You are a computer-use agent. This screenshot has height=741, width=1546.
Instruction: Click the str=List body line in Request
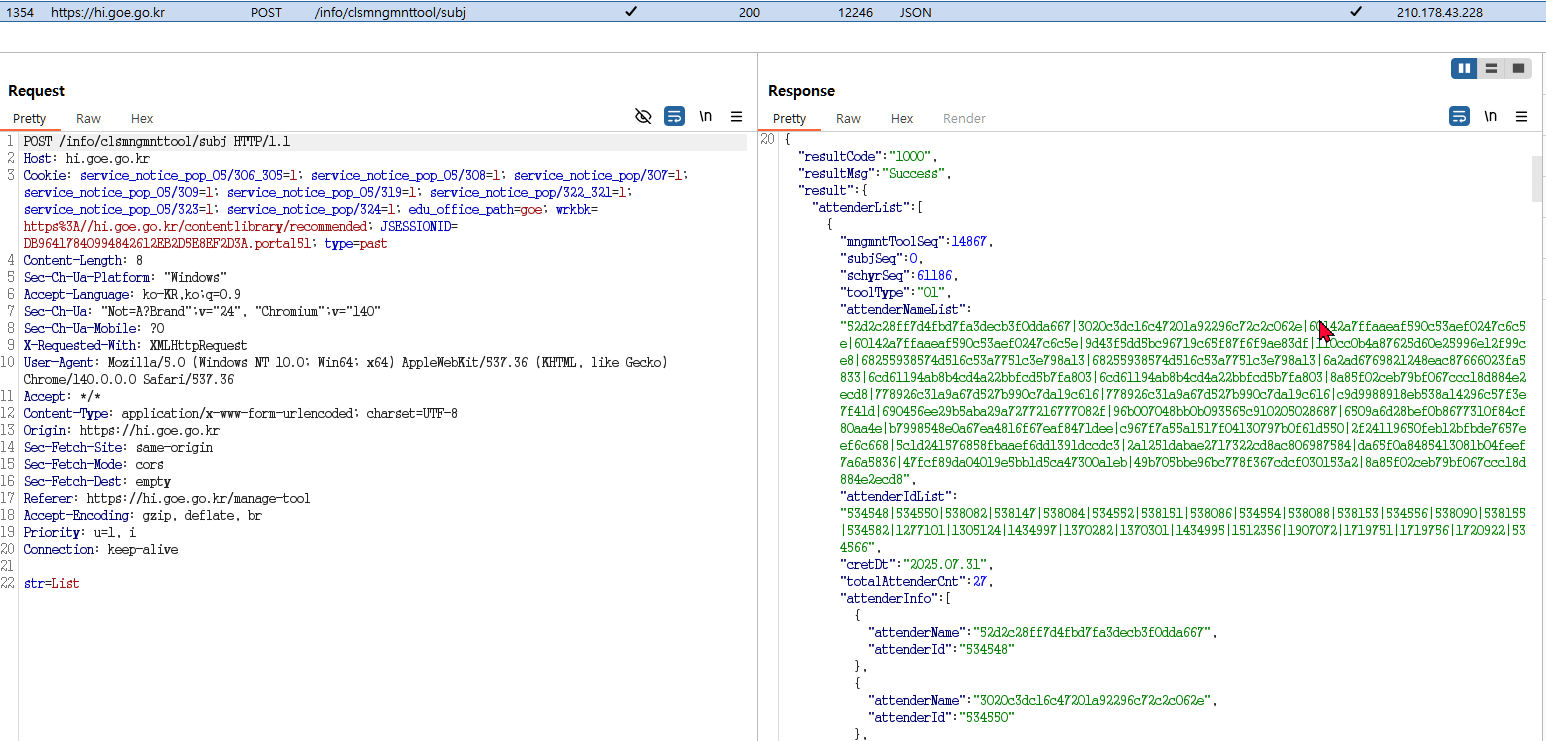51,583
